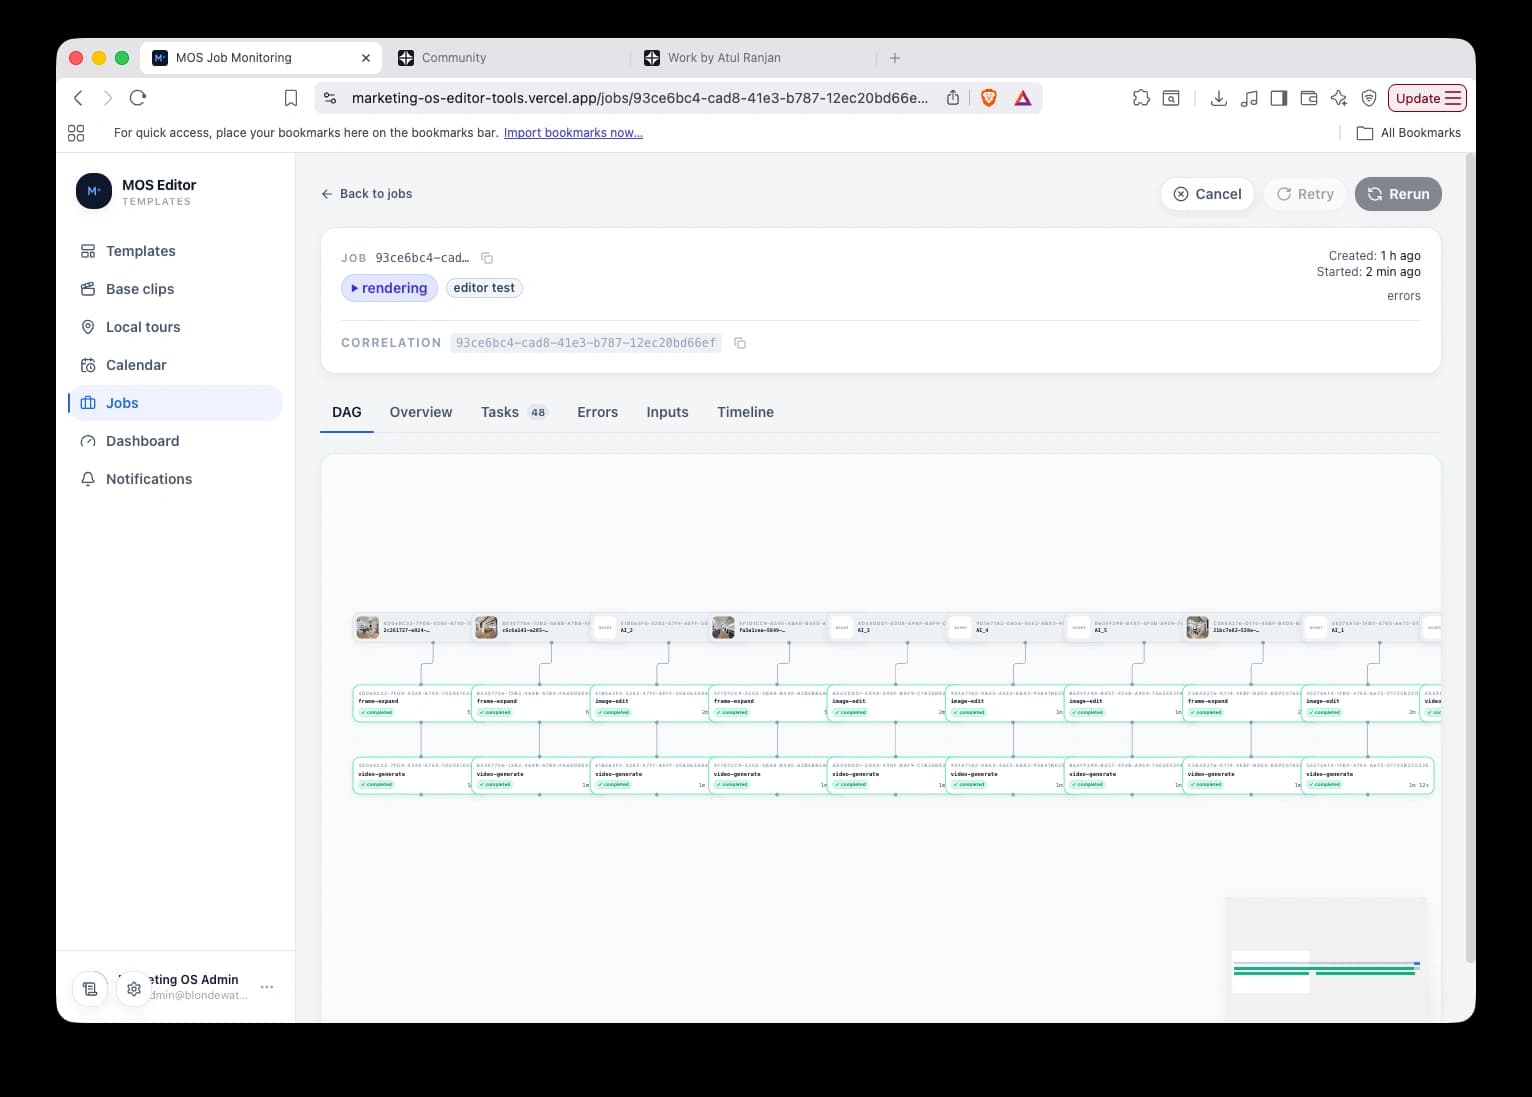Copy the correlation ID value

(x=740, y=343)
